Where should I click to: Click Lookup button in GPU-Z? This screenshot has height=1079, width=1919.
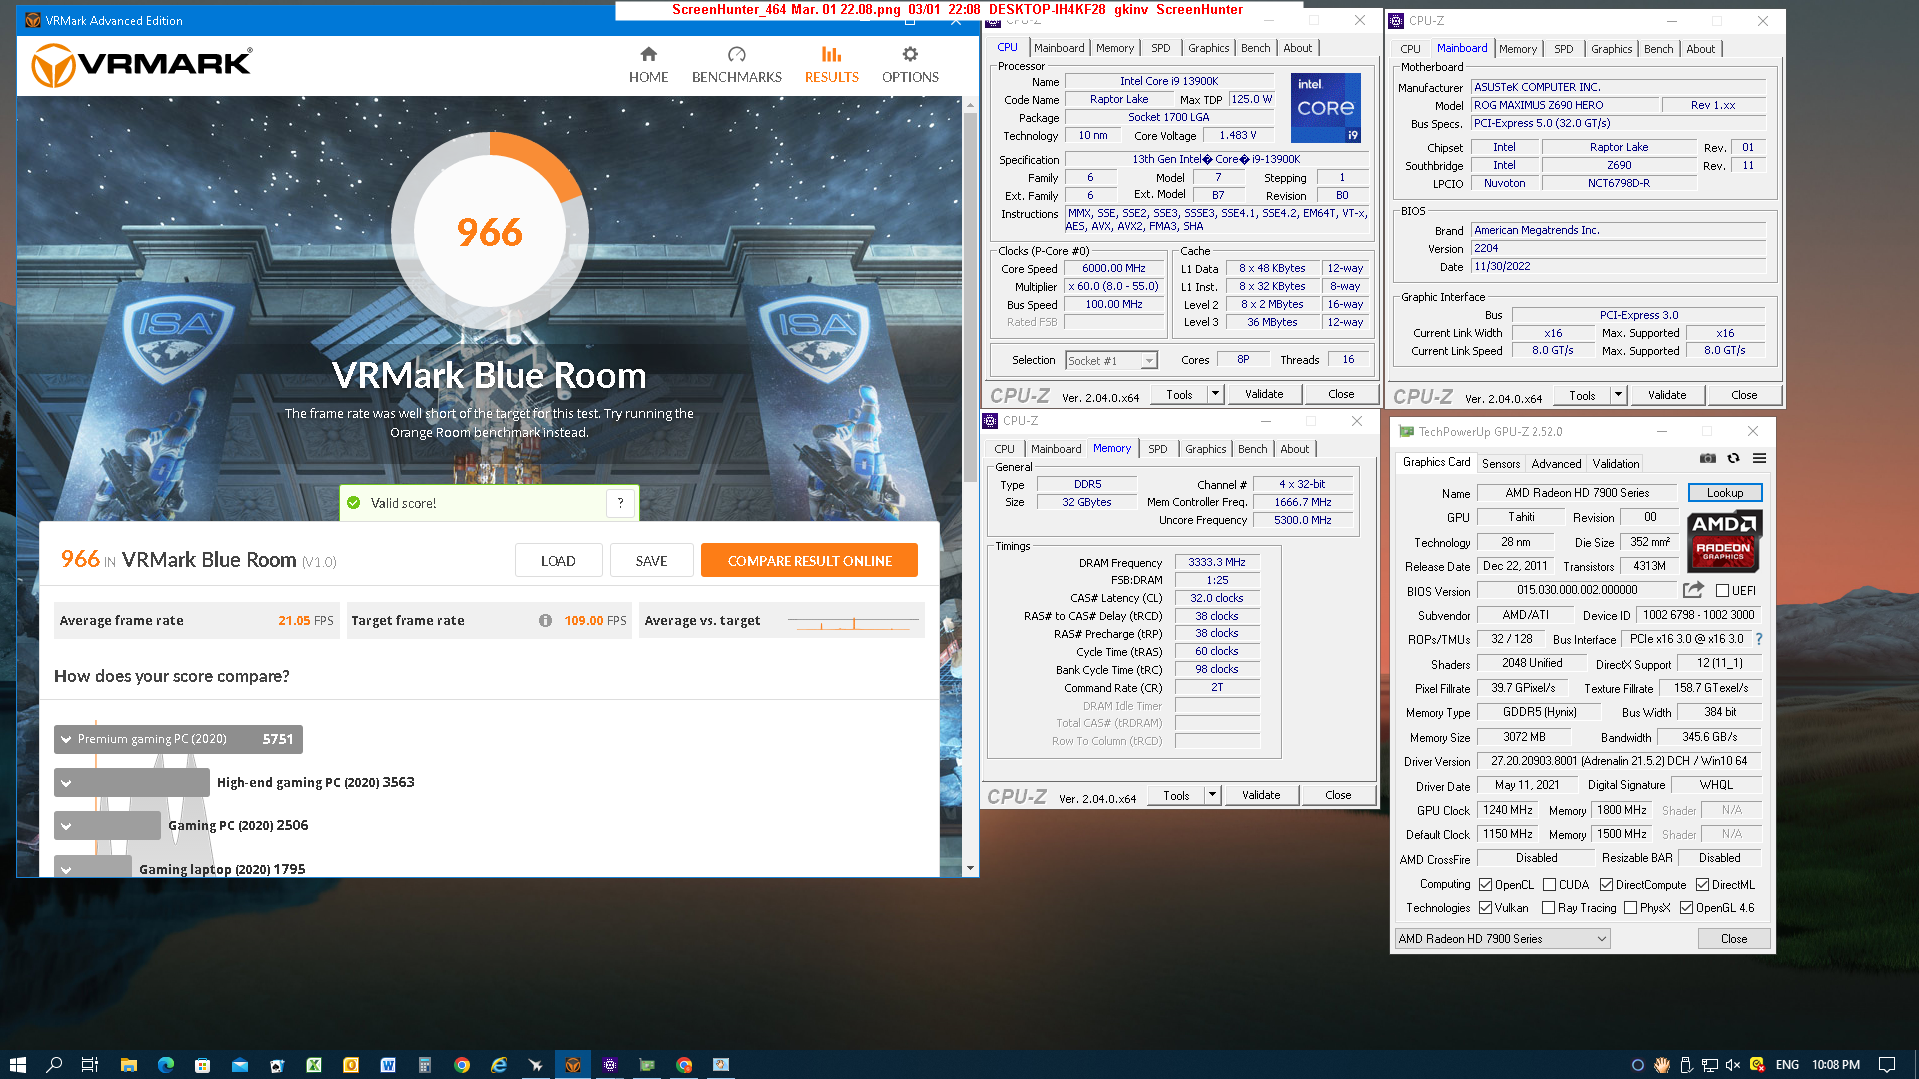point(1725,492)
